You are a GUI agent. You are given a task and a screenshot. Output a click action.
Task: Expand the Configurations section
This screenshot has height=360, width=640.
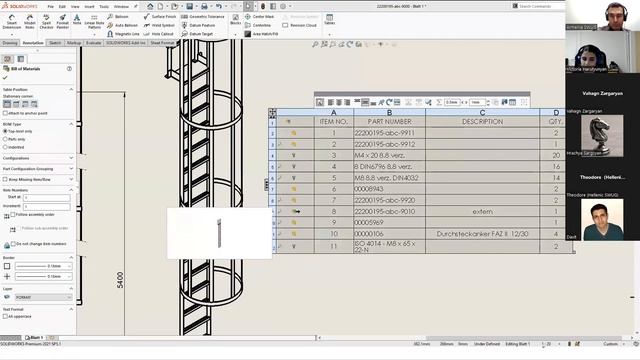coord(71,158)
